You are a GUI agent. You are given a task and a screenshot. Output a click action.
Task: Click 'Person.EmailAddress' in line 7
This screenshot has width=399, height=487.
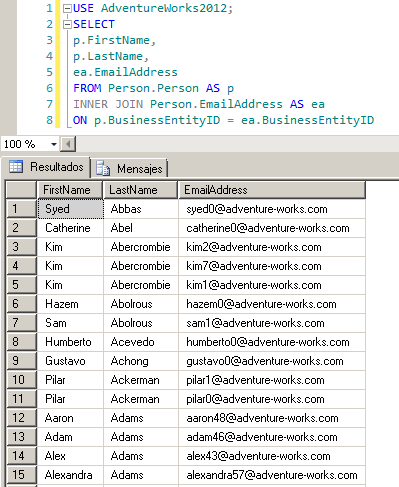click(x=216, y=104)
